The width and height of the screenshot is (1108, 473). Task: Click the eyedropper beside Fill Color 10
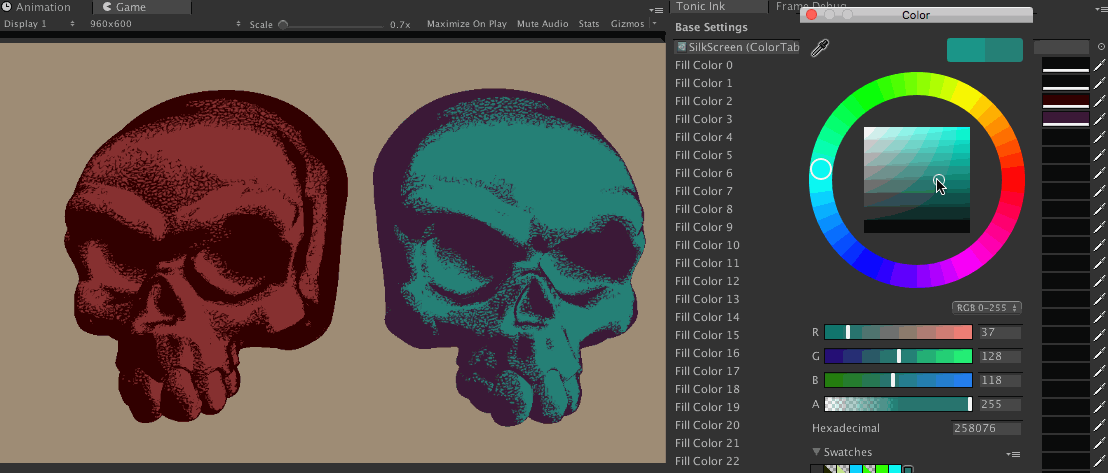click(1099, 245)
